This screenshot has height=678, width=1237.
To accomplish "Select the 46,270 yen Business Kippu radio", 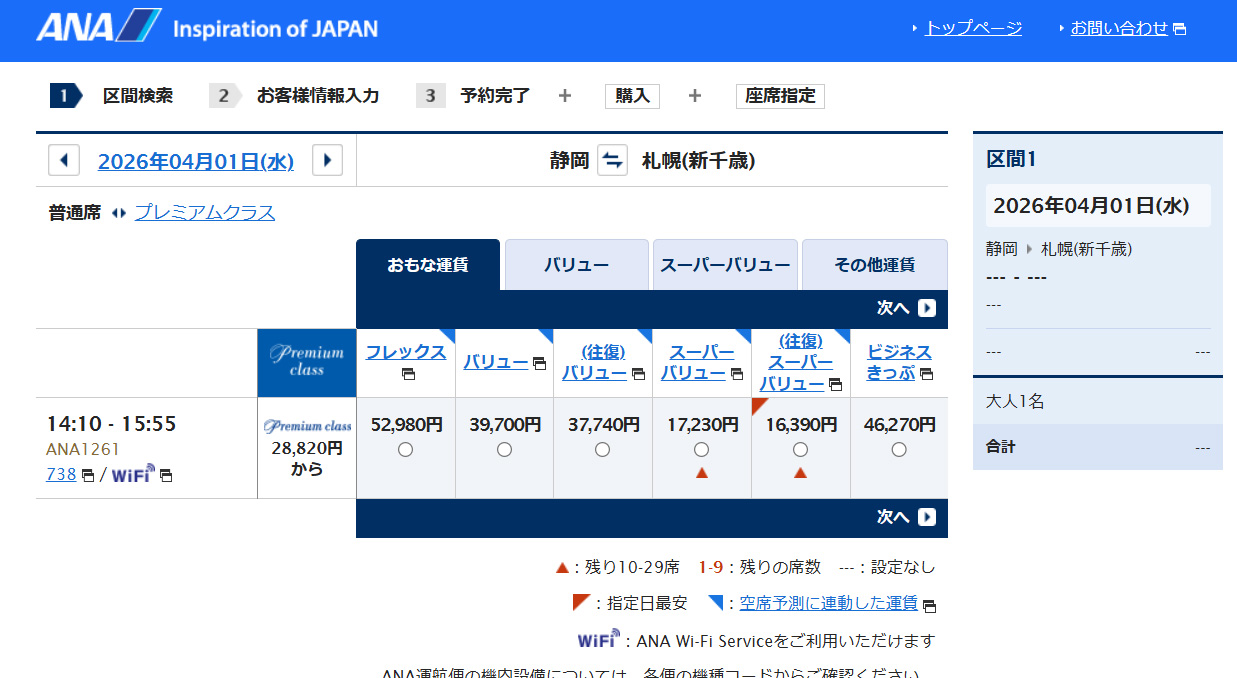I will pos(899,450).
